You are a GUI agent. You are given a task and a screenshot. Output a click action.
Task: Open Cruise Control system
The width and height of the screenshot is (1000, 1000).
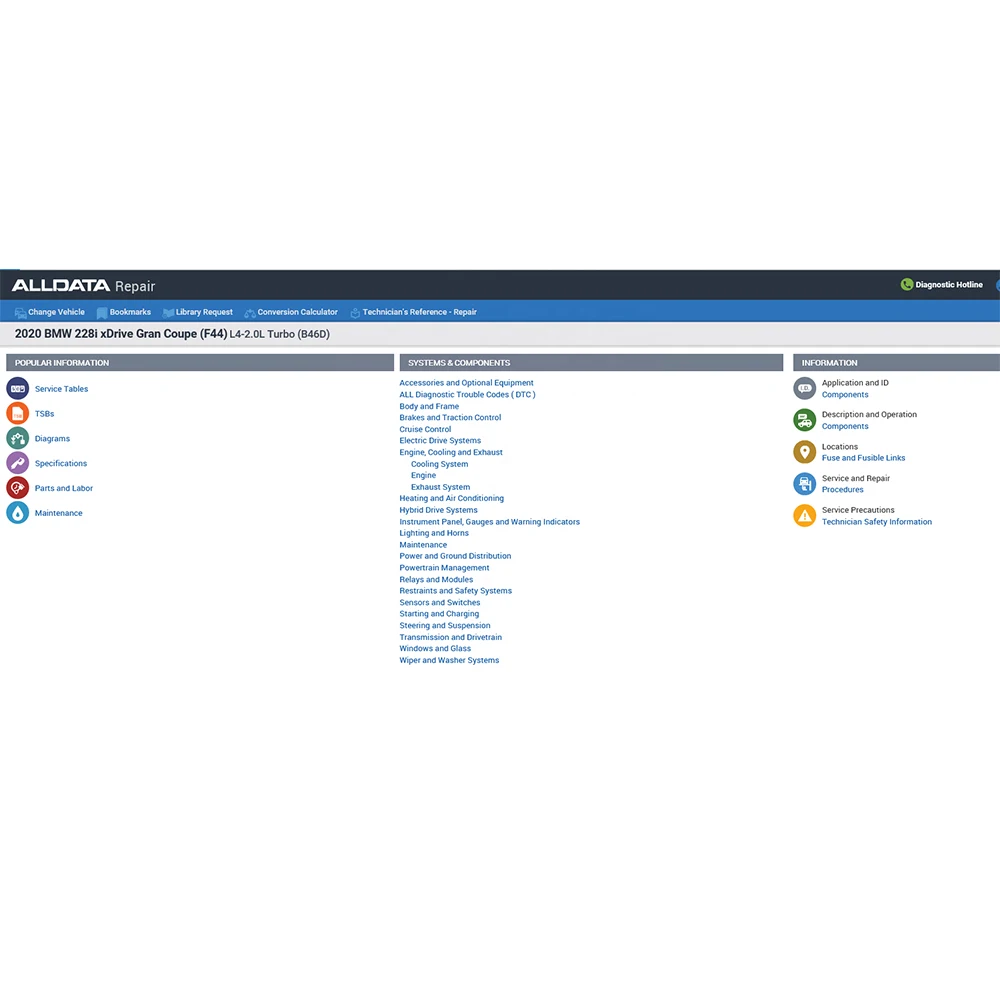(x=425, y=429)
